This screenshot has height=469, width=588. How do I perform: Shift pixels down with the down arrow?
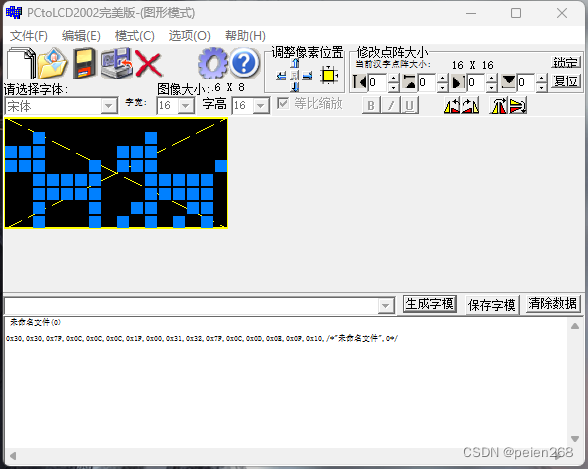tap(295, 87)
